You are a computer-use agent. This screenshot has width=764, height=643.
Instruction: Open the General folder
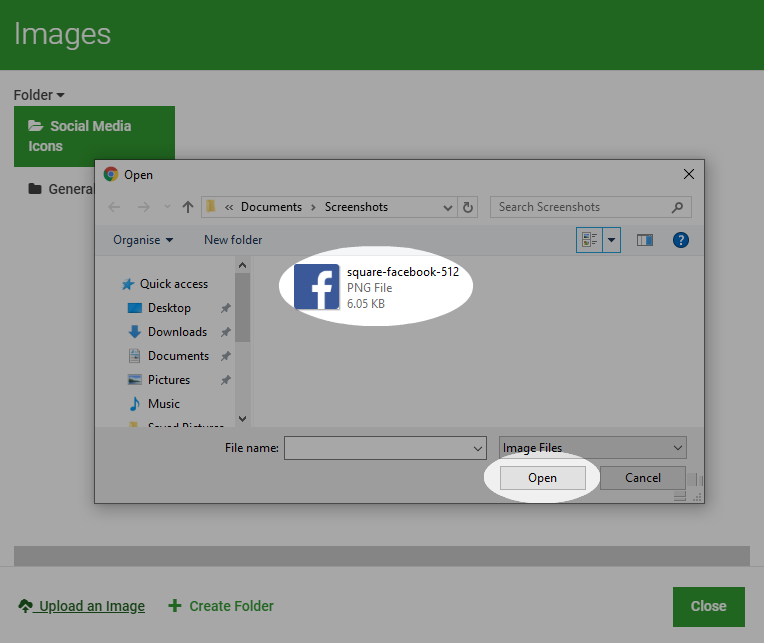61,189
